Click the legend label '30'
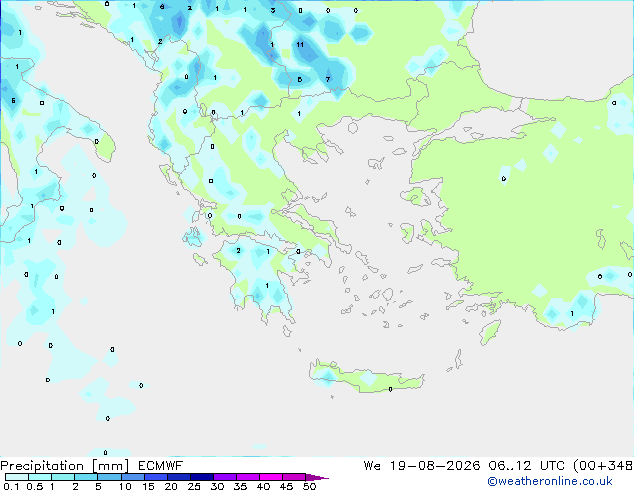 [217, 486]
